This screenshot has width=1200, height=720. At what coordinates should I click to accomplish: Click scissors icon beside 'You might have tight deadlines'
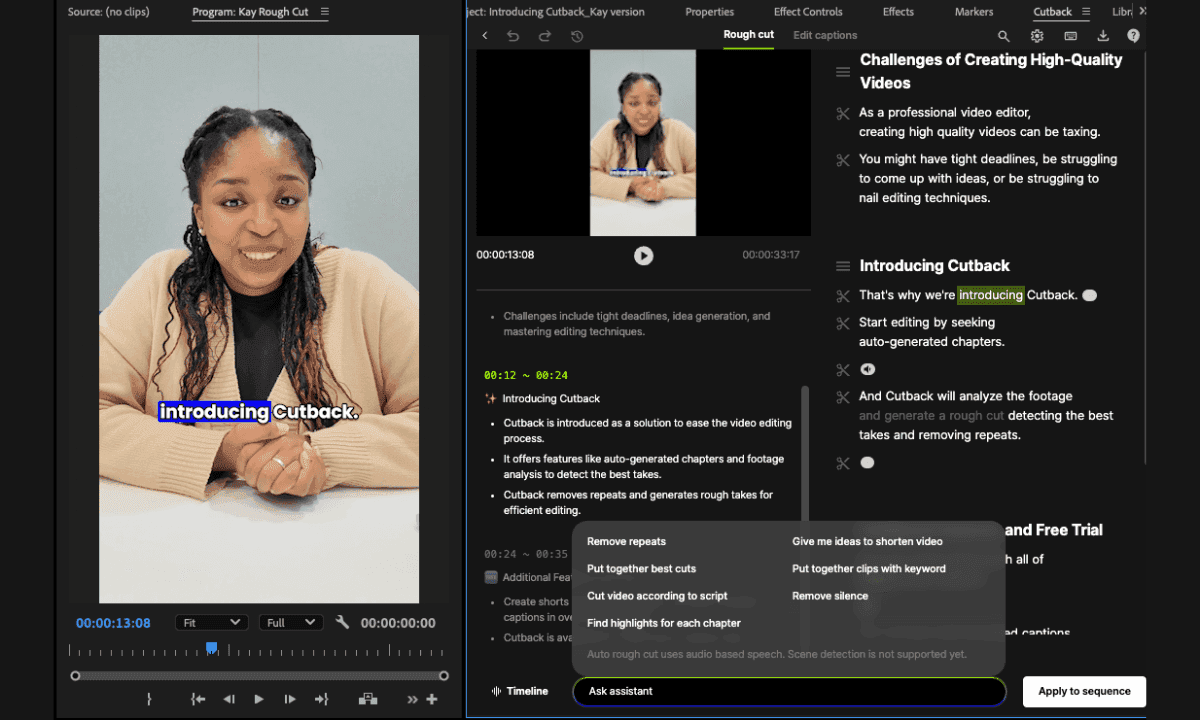(x=843, y=160)
